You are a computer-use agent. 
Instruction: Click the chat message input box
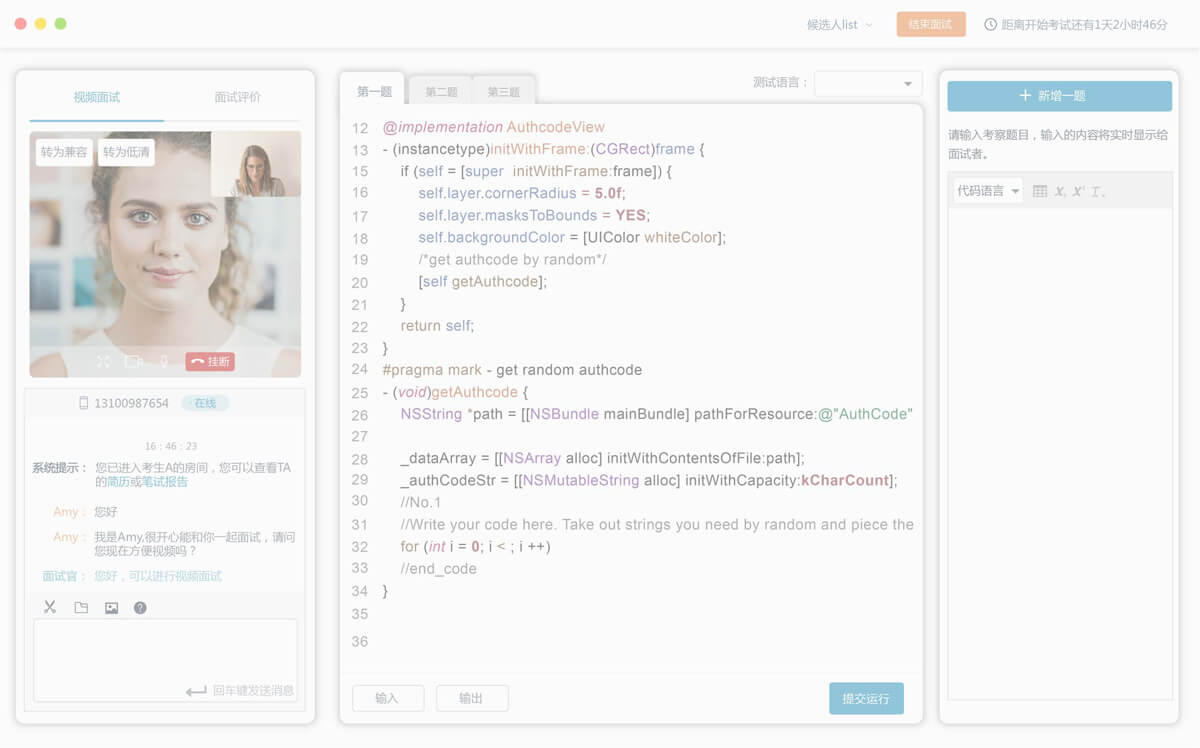(x=165, y=650)
